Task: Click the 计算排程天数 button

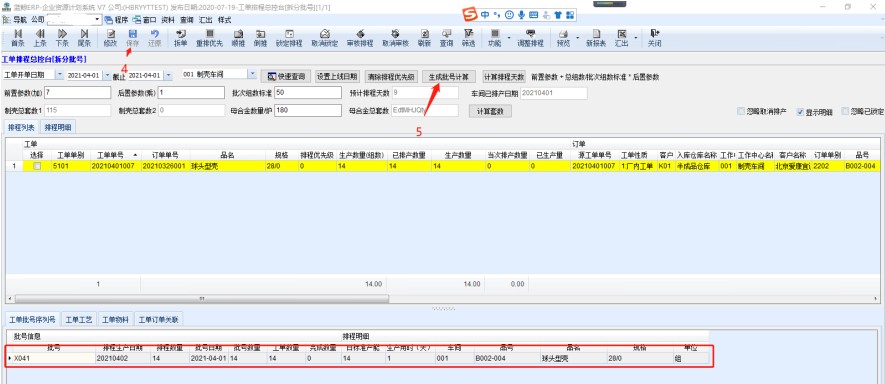Action: [x=504, y=76]
